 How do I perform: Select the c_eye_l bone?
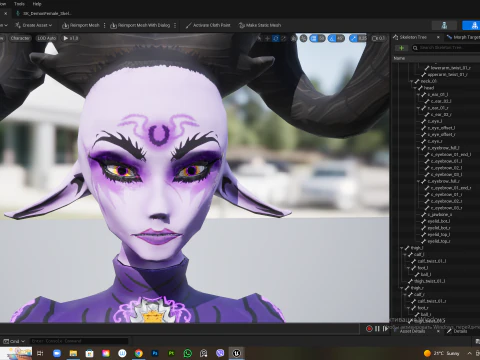[435, 121]
